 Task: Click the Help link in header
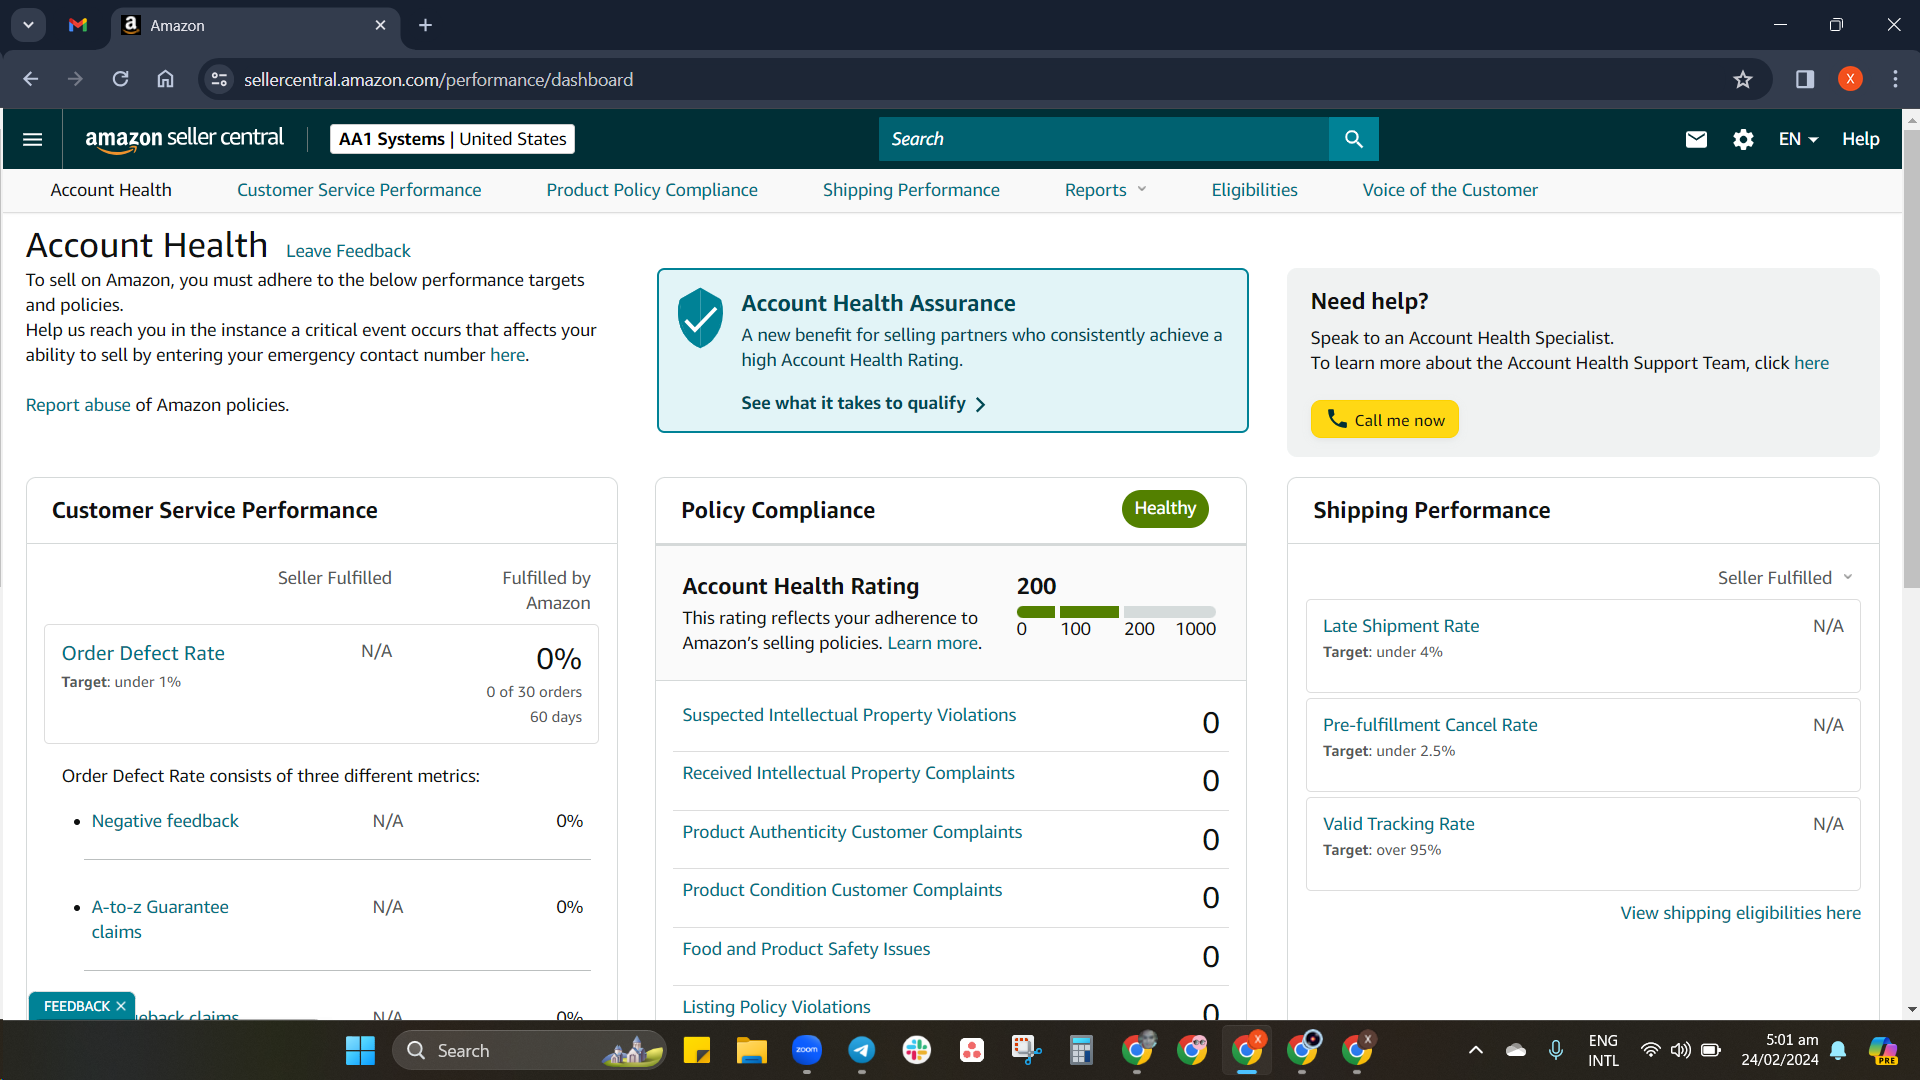pos(1860,139)
